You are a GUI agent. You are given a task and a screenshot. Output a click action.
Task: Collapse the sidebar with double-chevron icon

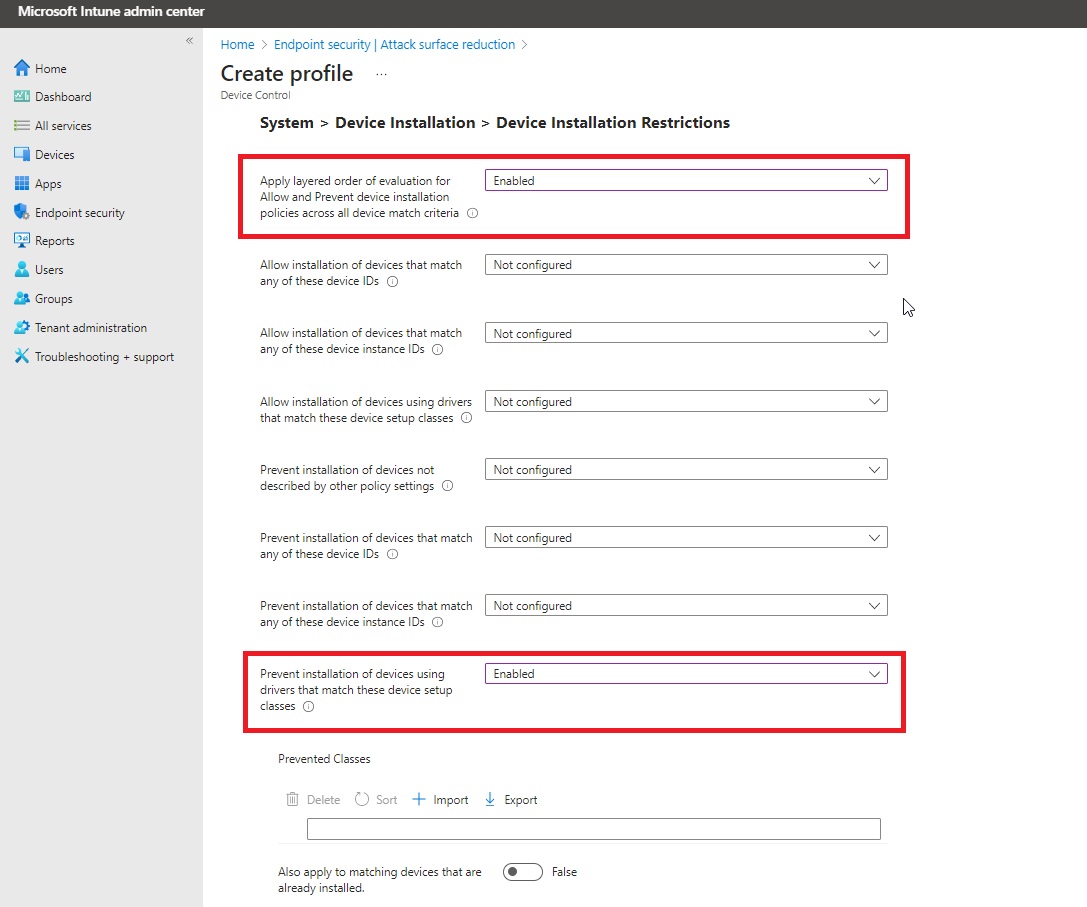coord(189,41)
